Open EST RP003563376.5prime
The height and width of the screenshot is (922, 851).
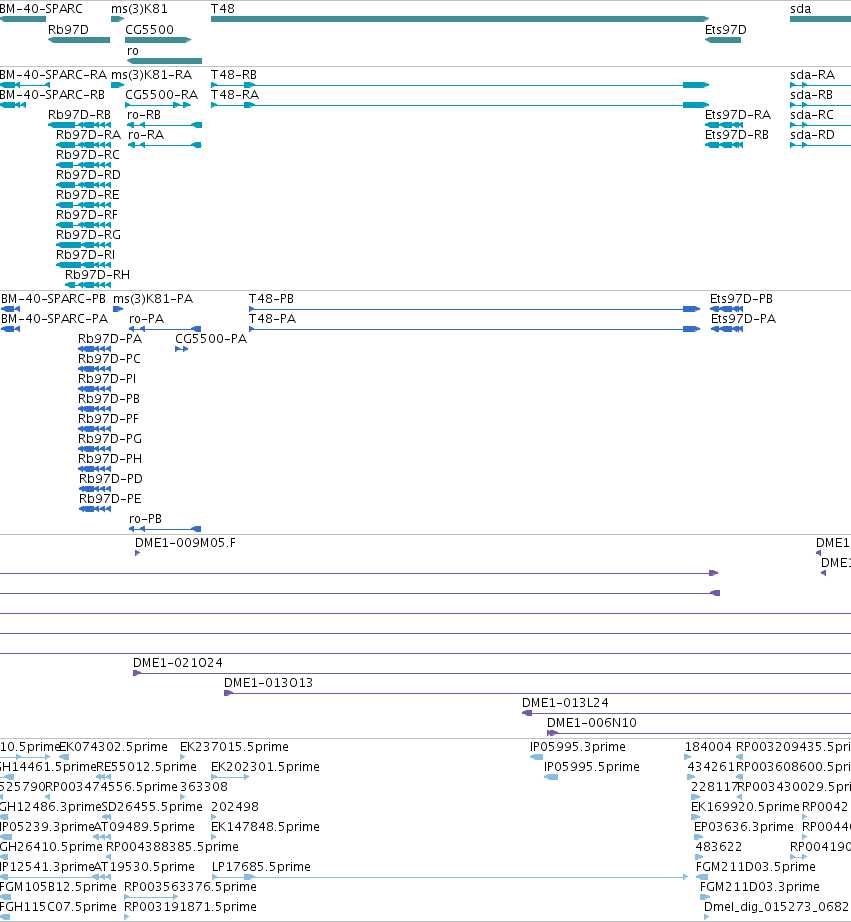pyautogui.click(x=191, y=887)
